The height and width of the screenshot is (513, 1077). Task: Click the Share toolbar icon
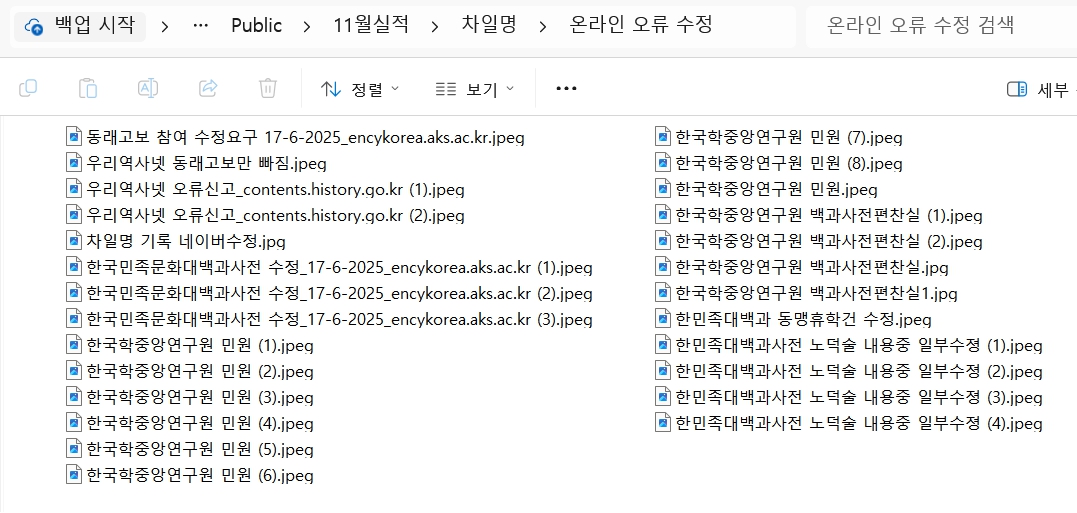208,89
